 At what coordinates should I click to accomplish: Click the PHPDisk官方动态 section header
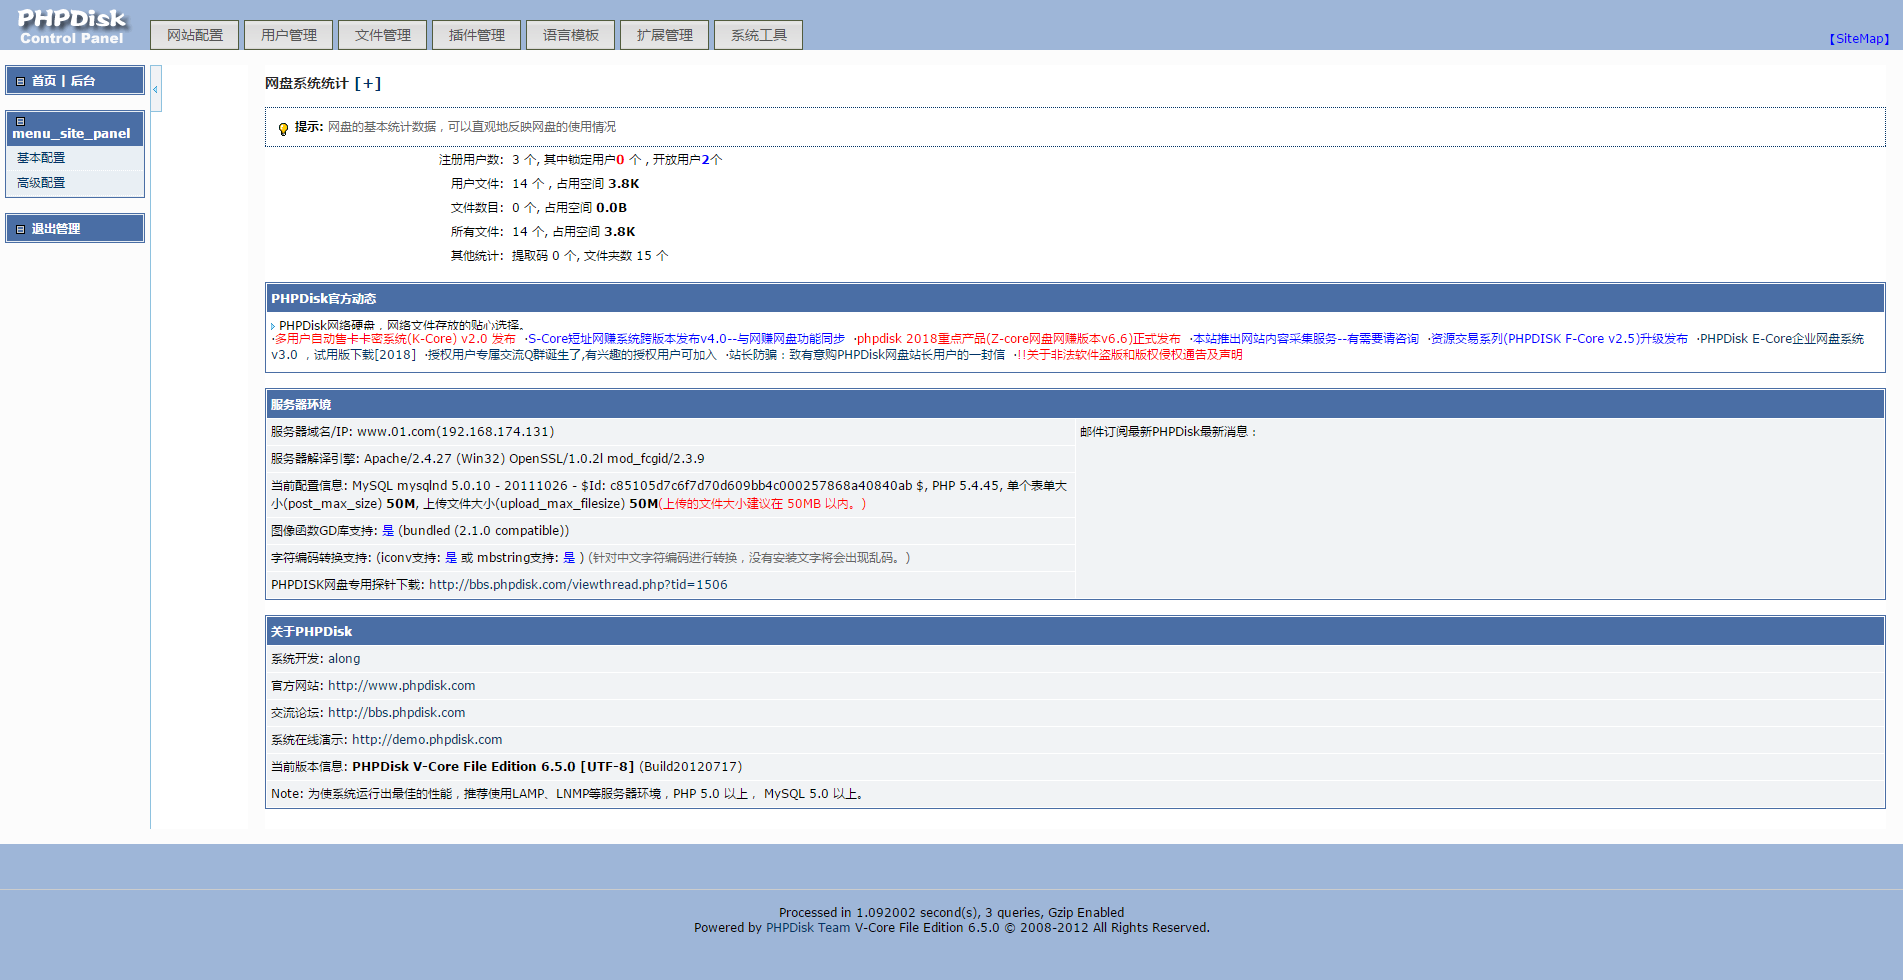pos(1075,298)
